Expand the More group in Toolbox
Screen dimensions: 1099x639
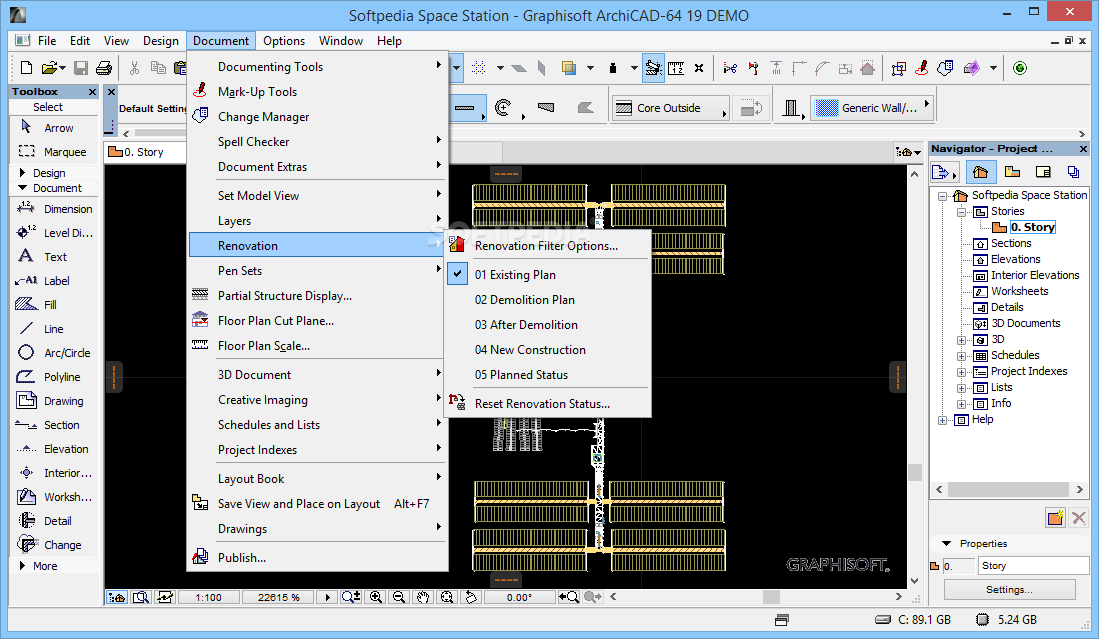point(22,565)
